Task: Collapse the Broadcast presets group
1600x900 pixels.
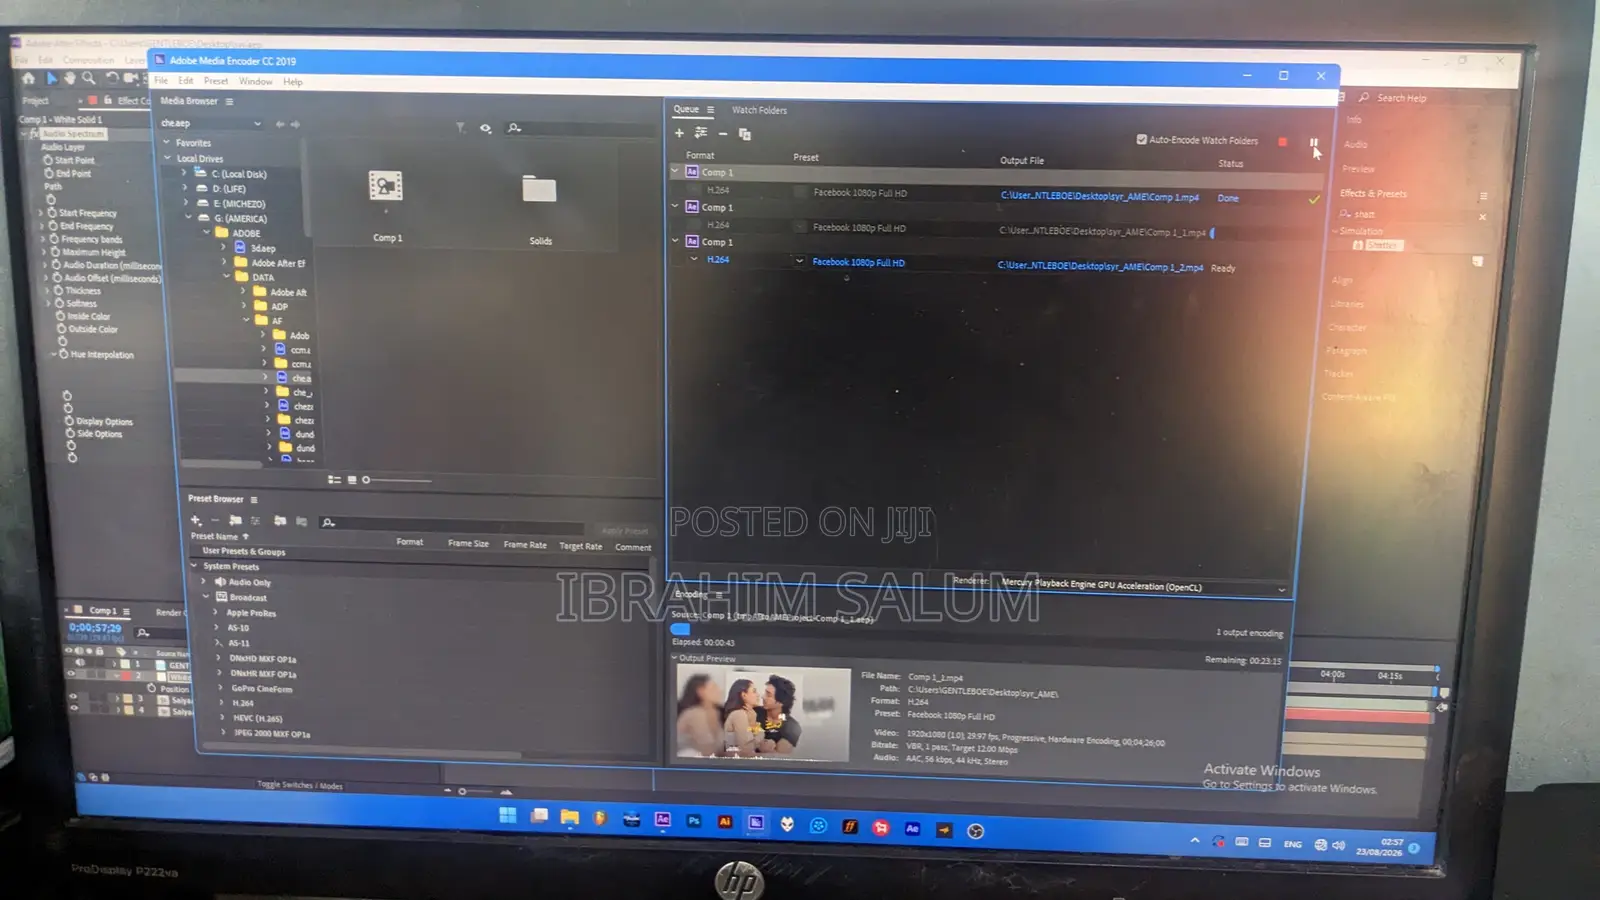Action: tap(206, 597)
